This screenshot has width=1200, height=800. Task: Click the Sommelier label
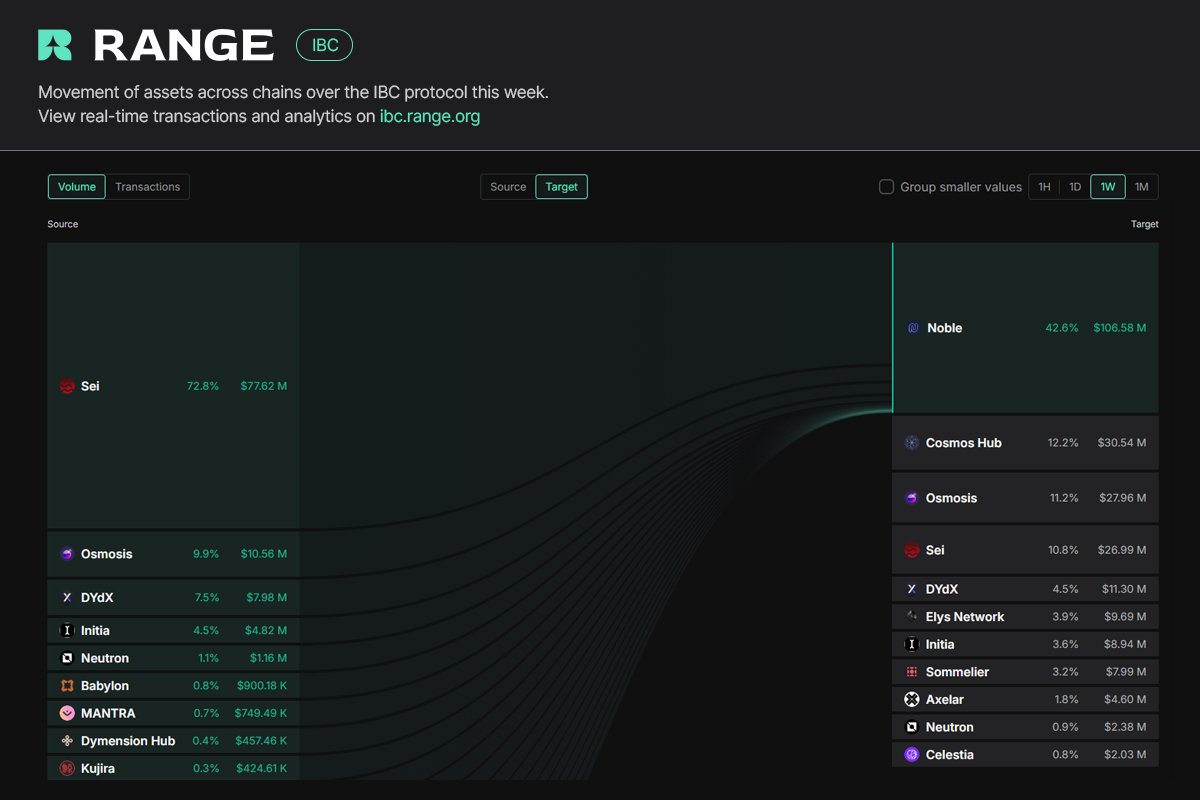click(957, 672)
